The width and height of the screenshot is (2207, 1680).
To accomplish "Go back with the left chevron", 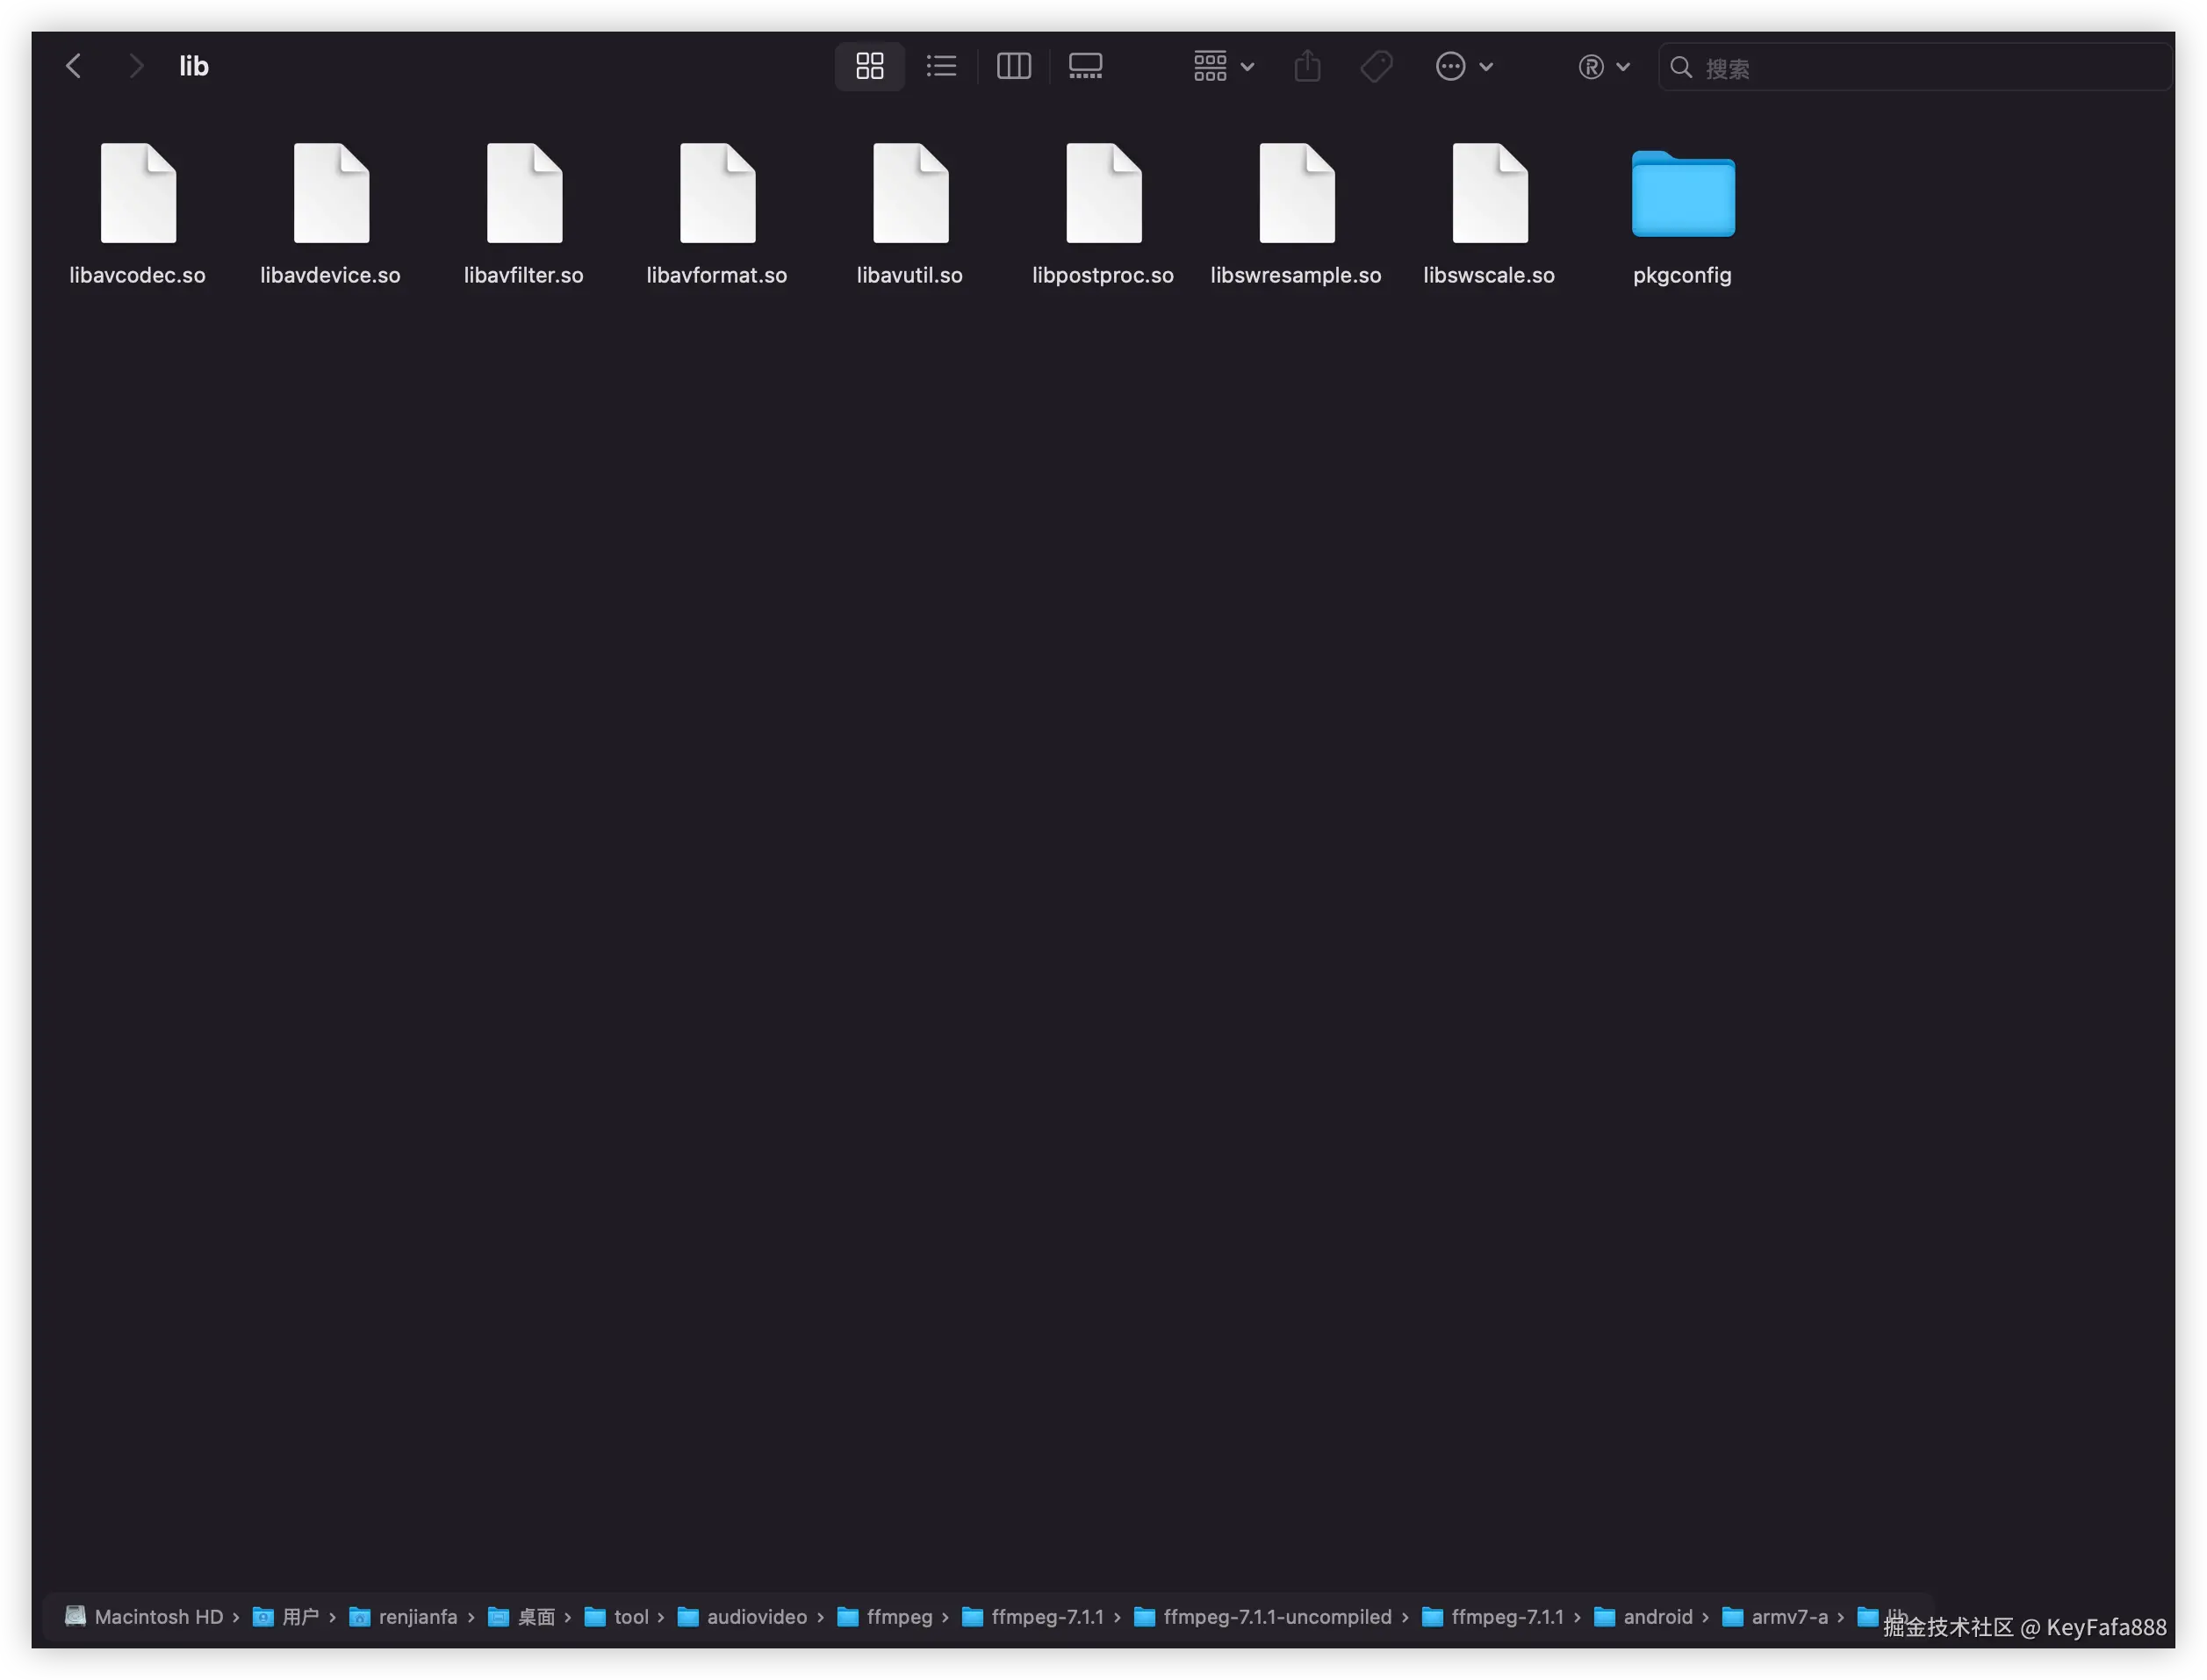I will 73,66.
